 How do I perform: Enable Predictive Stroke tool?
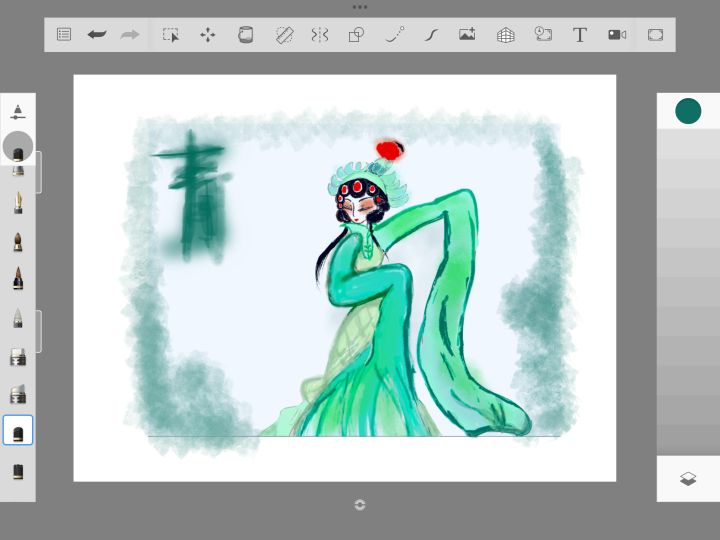(395, 34)
